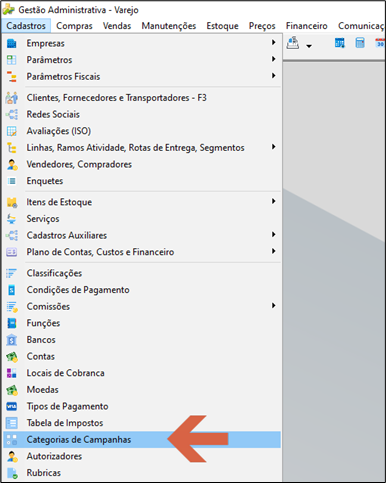Viewport: 386px width, 483px height.
Task: Click the Funções notebook icon
Action: [x=12, y=323]
